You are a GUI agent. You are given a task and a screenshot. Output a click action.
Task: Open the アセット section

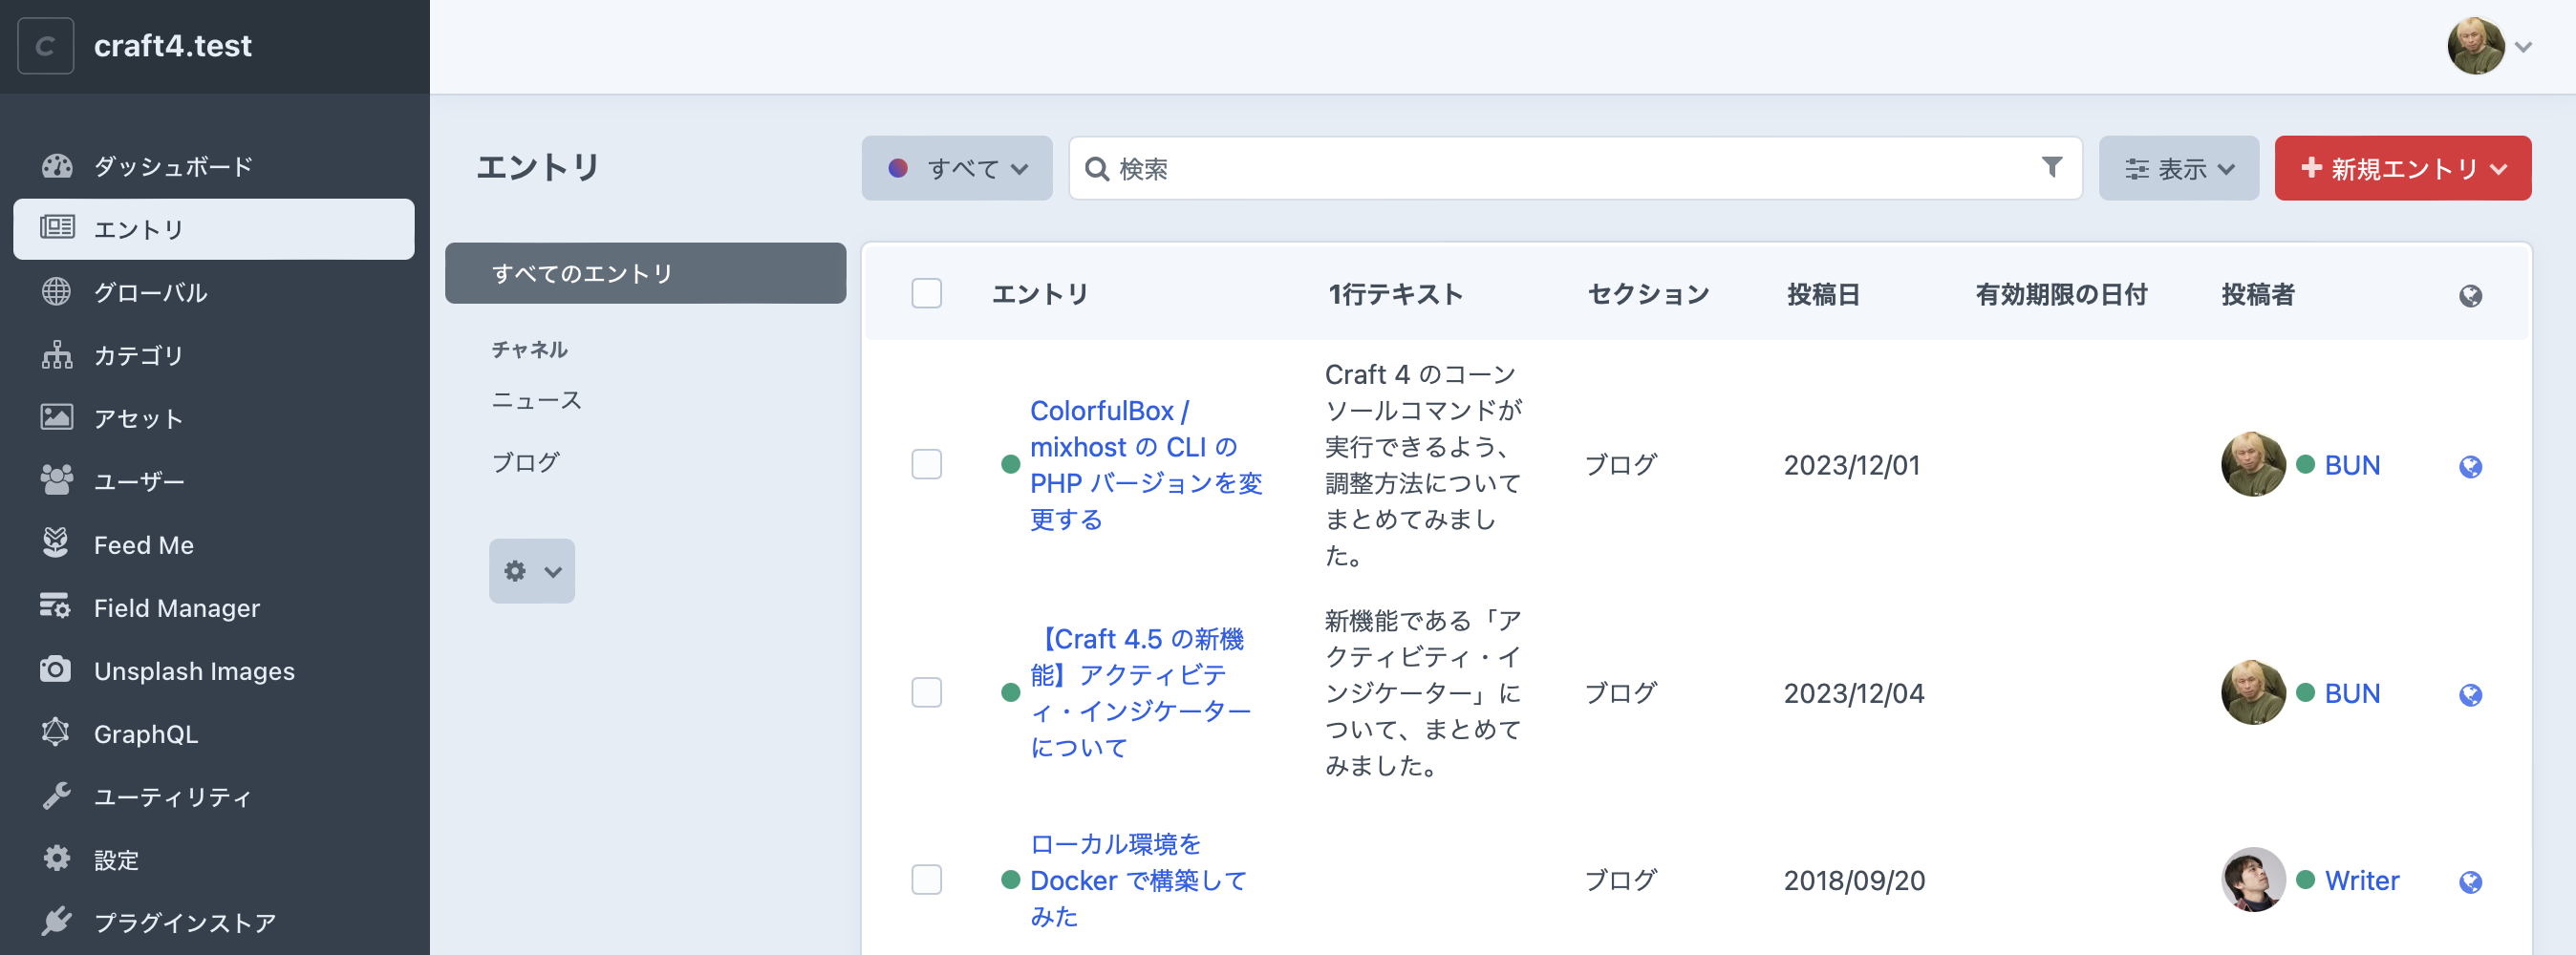pyautogui.click(x=137, y=418)
